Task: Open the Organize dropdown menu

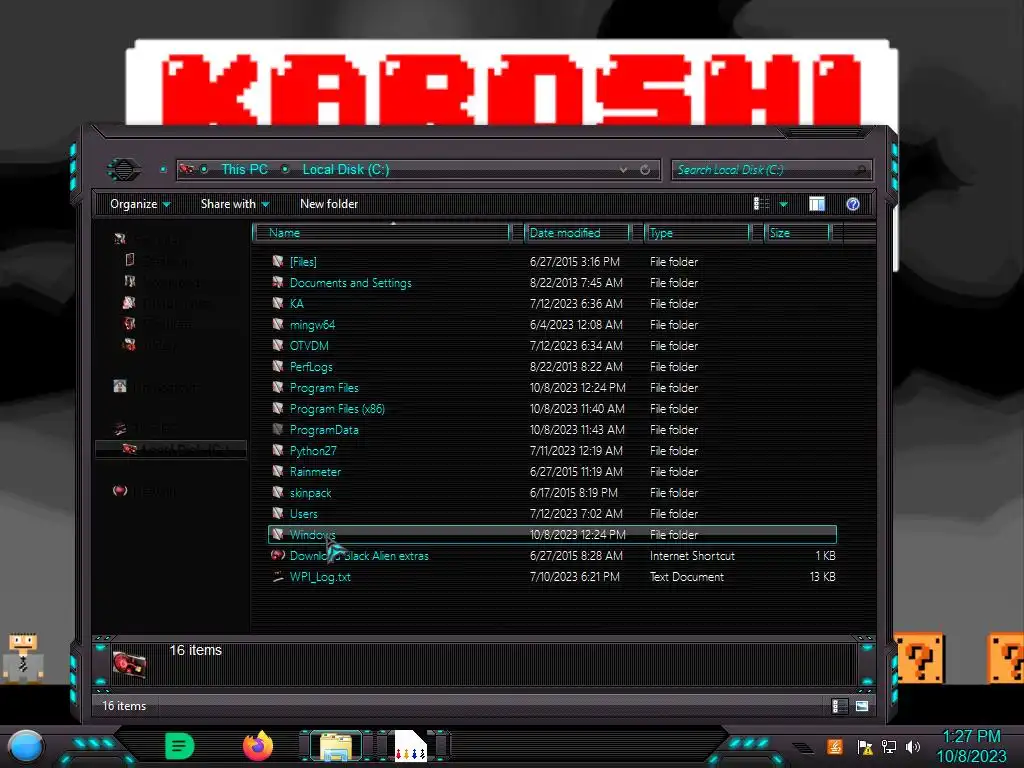Action: [x=140, y=204]
